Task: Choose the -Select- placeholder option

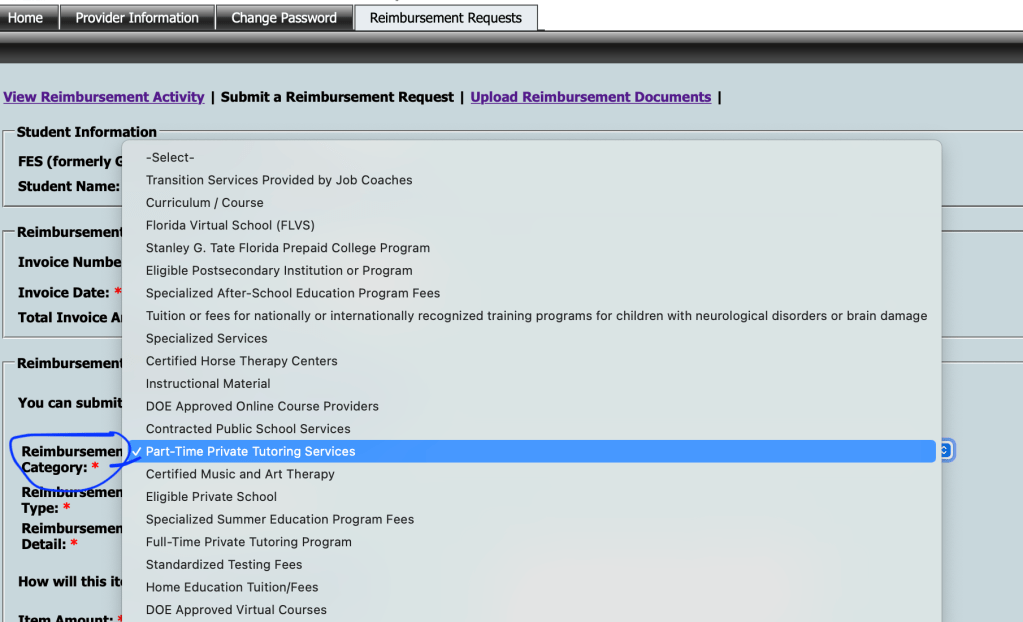Action: [170, 157]
